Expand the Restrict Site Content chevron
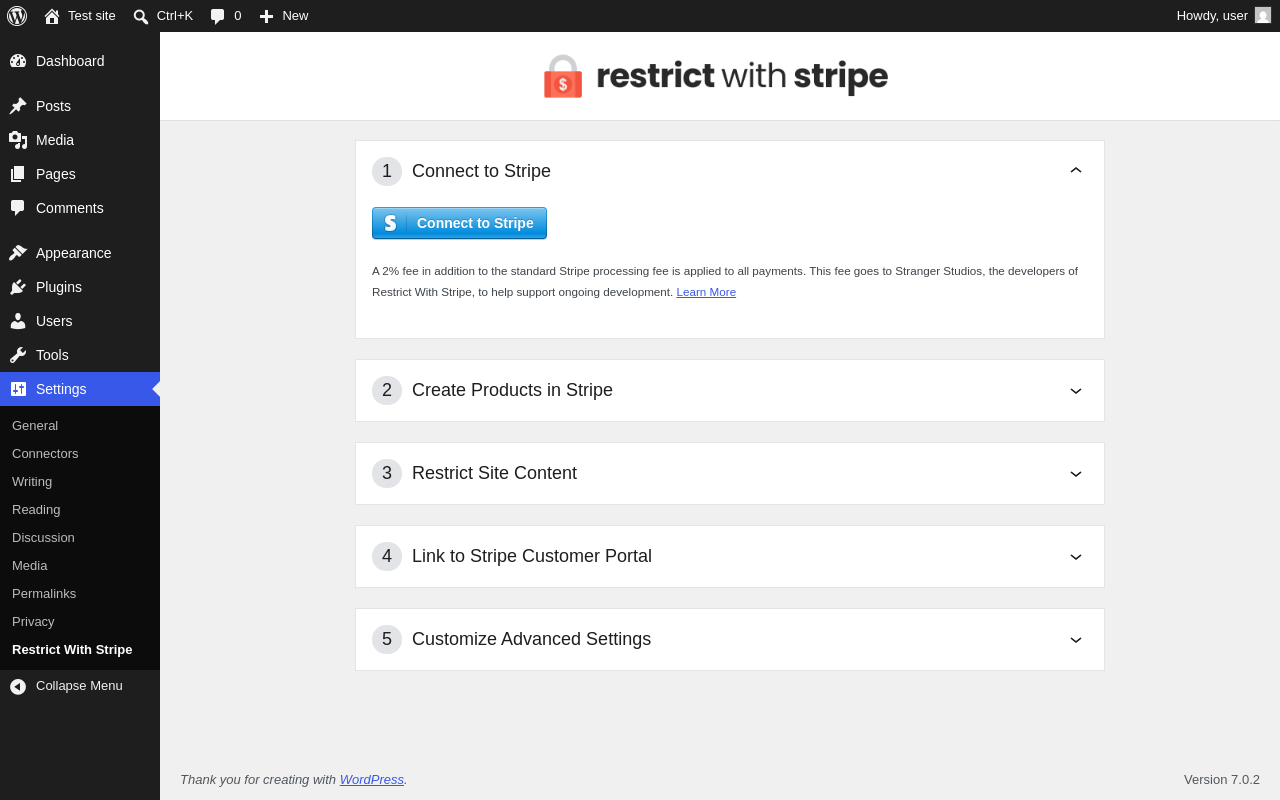 (x=1076, y=474)
